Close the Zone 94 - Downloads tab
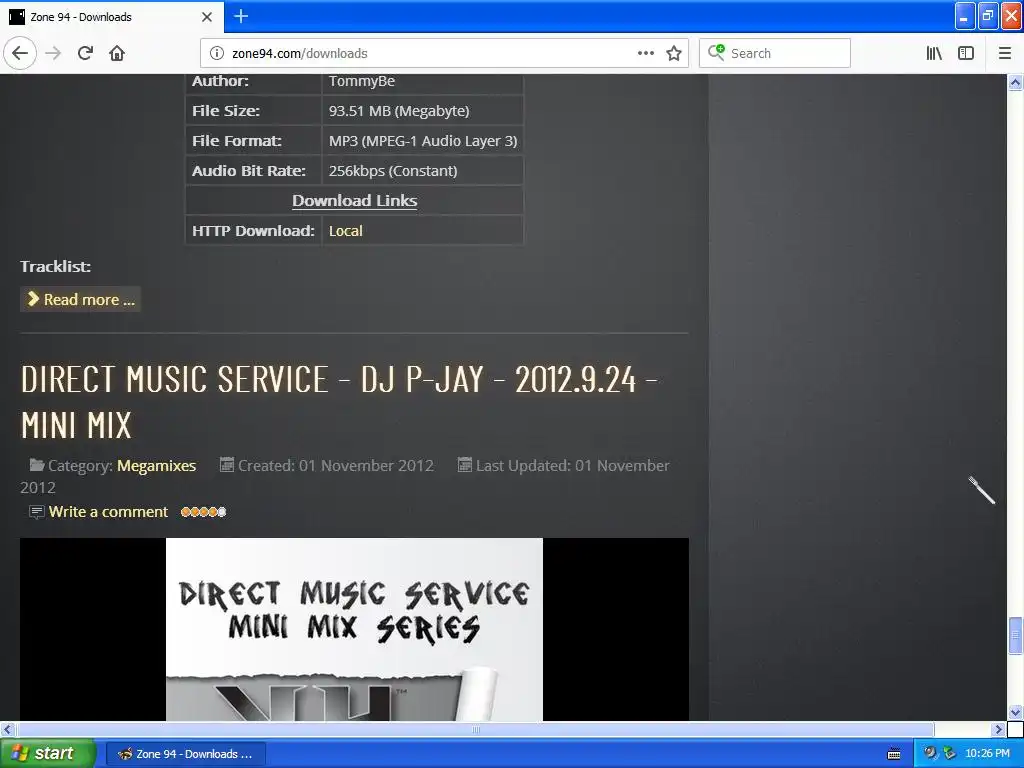This screenshot has width=1024, height=768. [x=207, y=17]
